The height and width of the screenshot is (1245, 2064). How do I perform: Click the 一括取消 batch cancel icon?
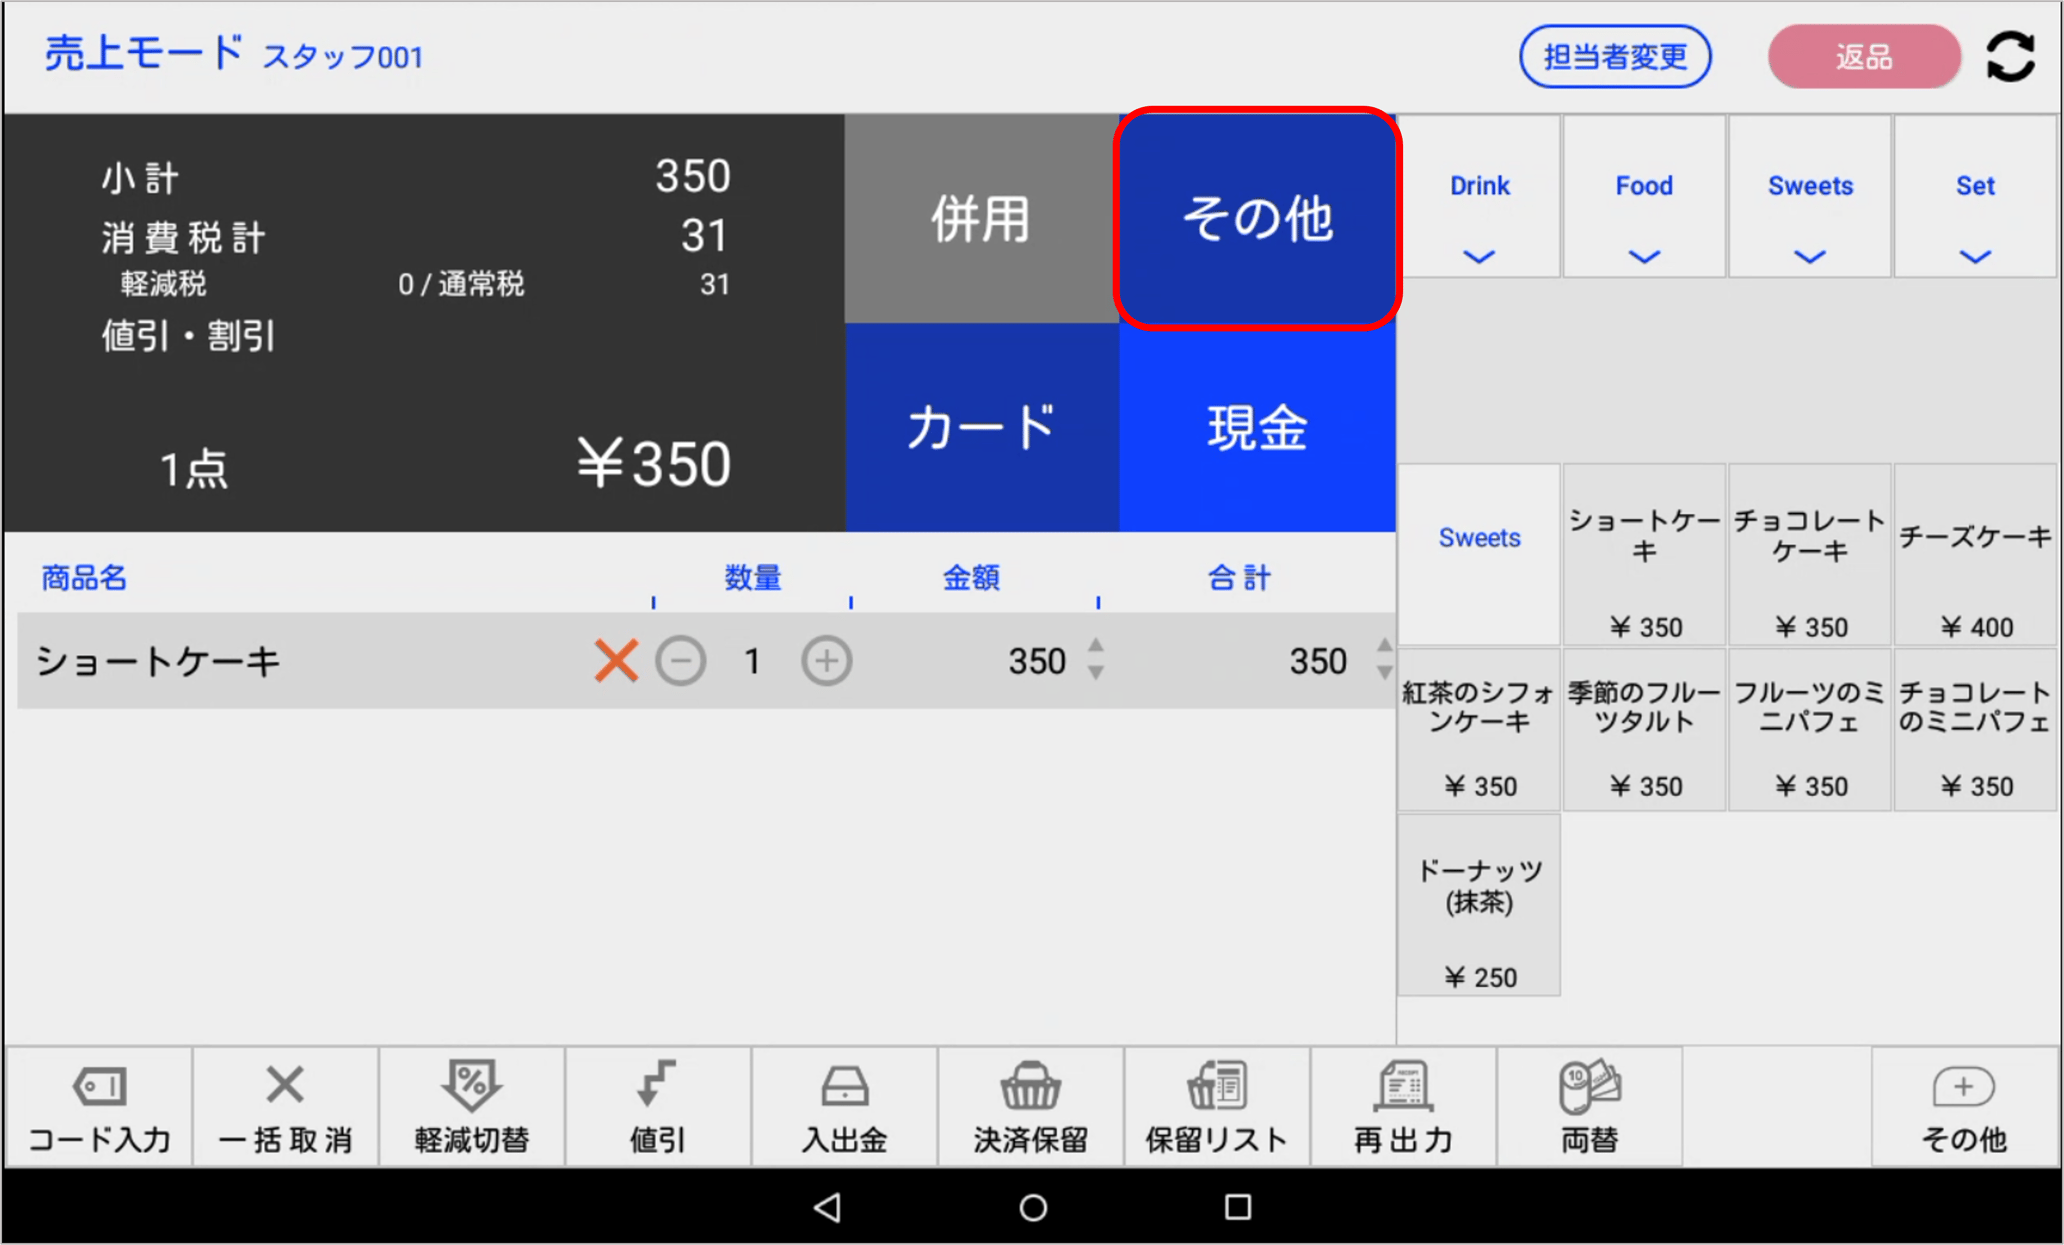283,1106
